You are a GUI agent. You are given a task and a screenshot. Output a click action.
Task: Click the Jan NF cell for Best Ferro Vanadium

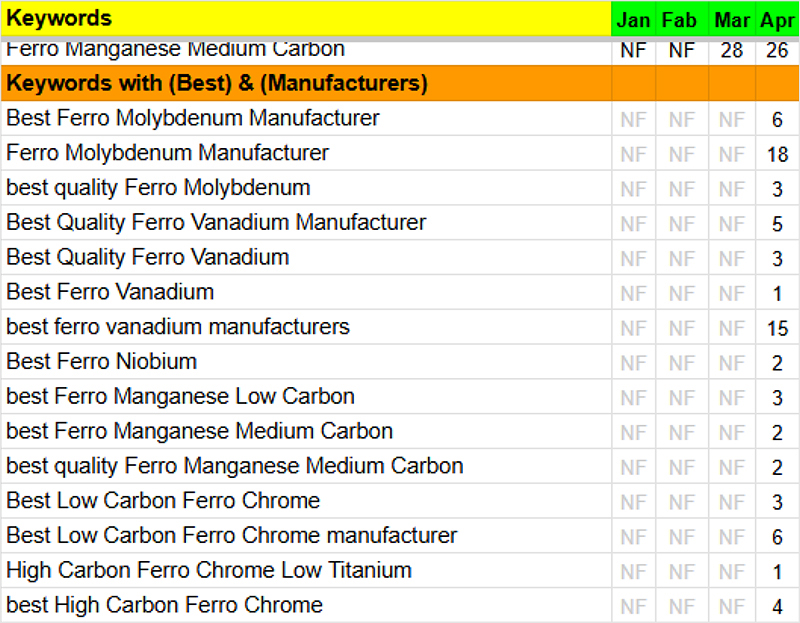pyautogui.click(x=633, y=293)
